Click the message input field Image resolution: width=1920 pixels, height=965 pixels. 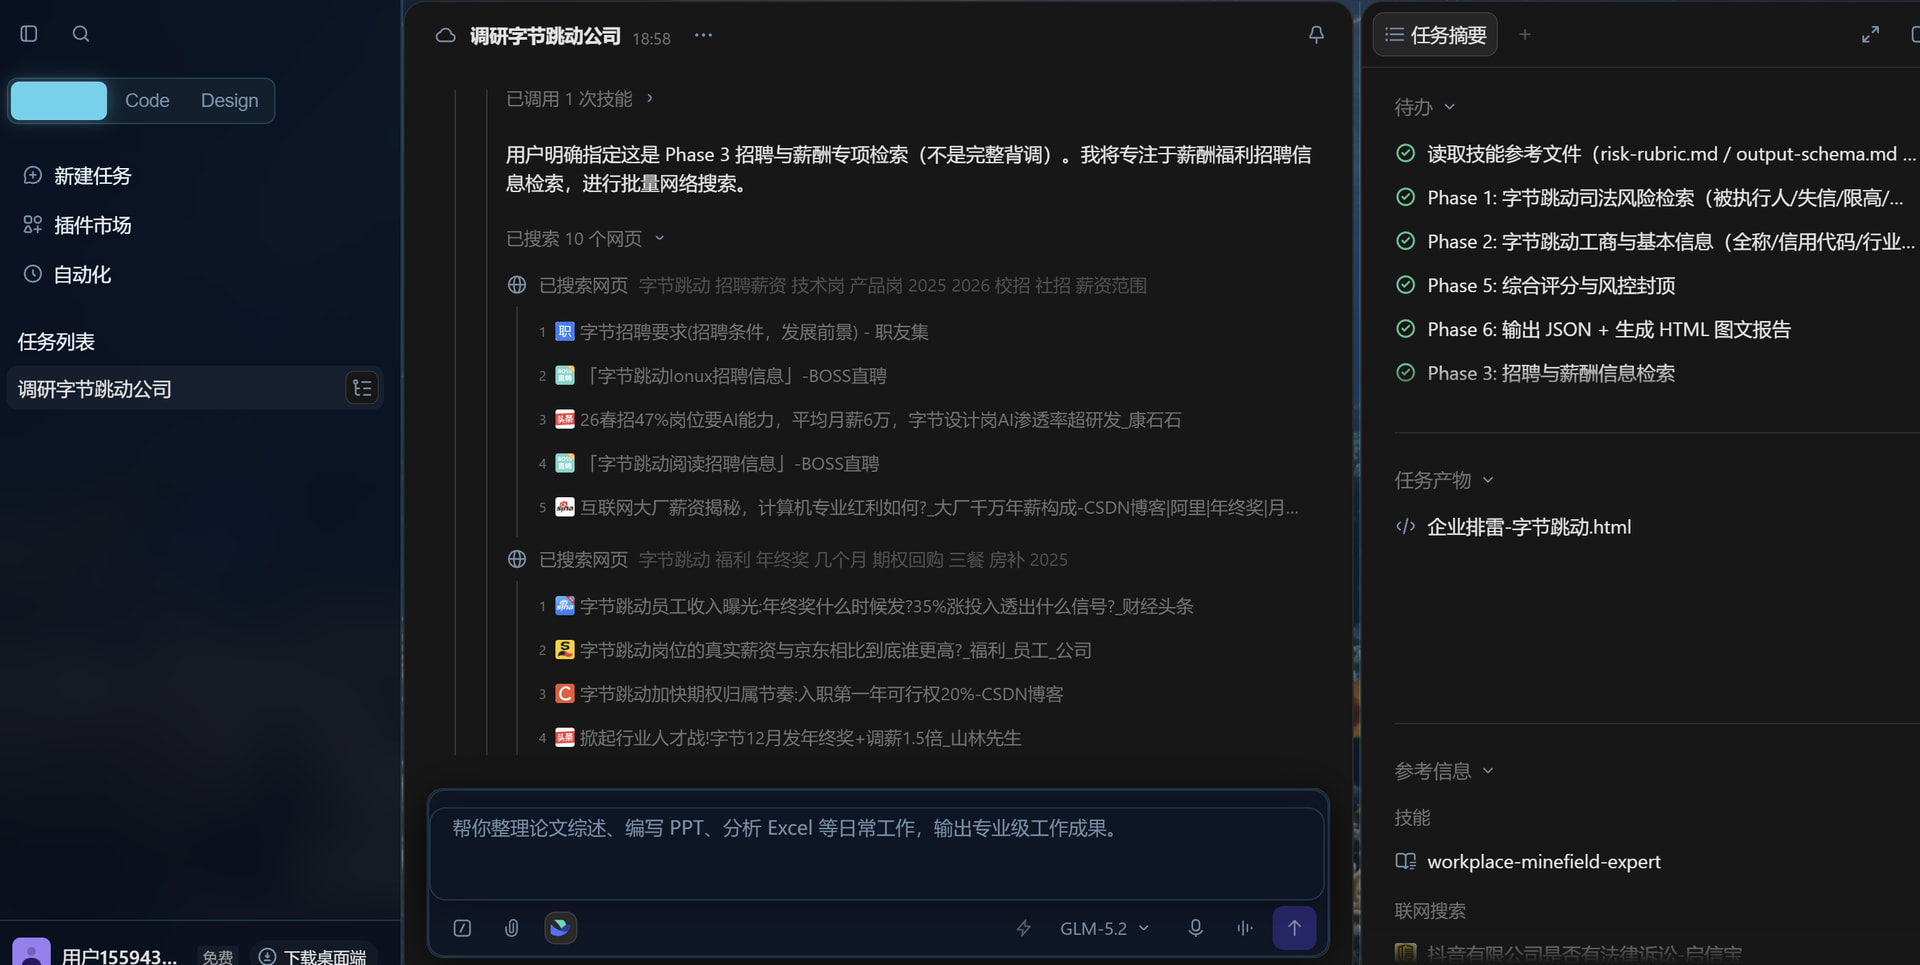(877, 853)
